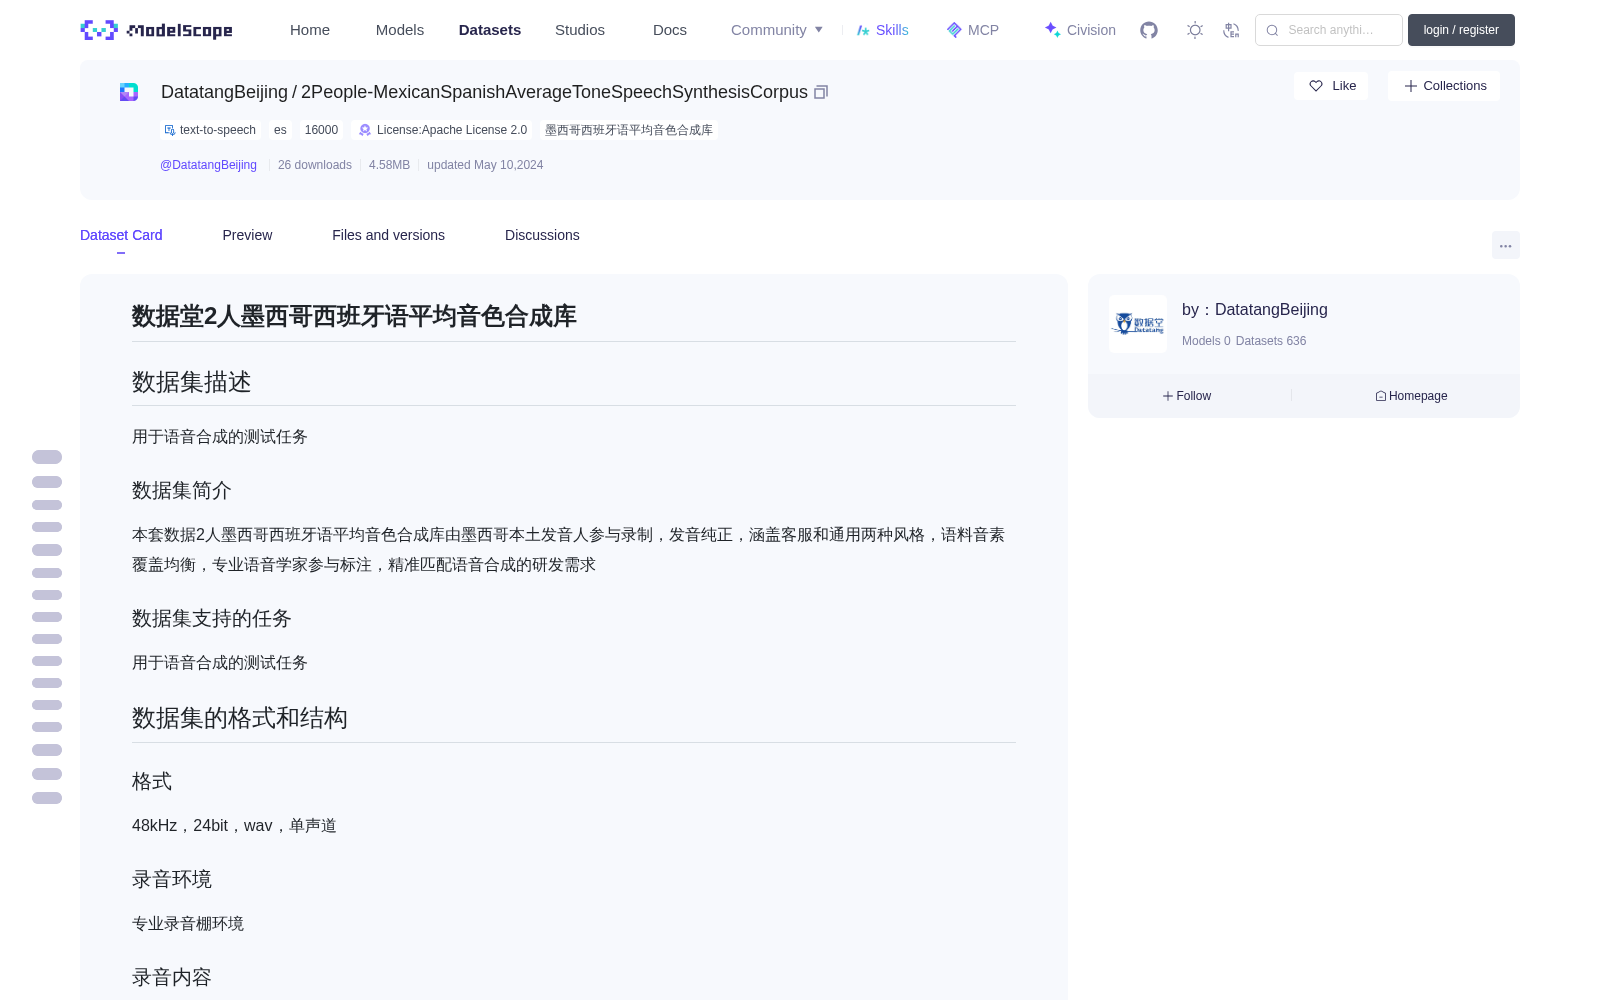Click the 48kHz，24bit，wav，单声道 line
This screenshot has width=1600, height=1000.
(x=234, y=826)
